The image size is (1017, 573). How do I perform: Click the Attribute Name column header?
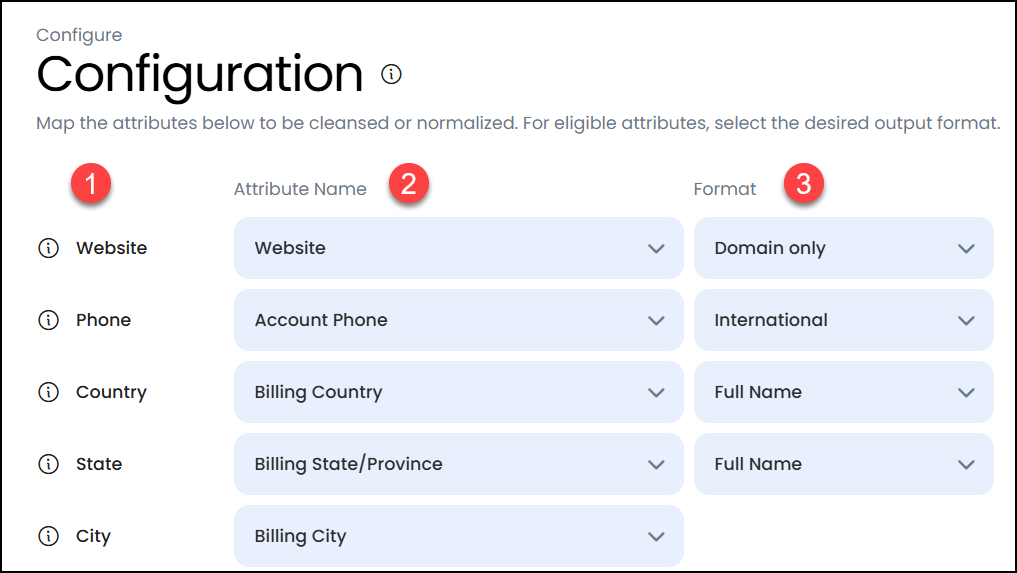point(300,189)
